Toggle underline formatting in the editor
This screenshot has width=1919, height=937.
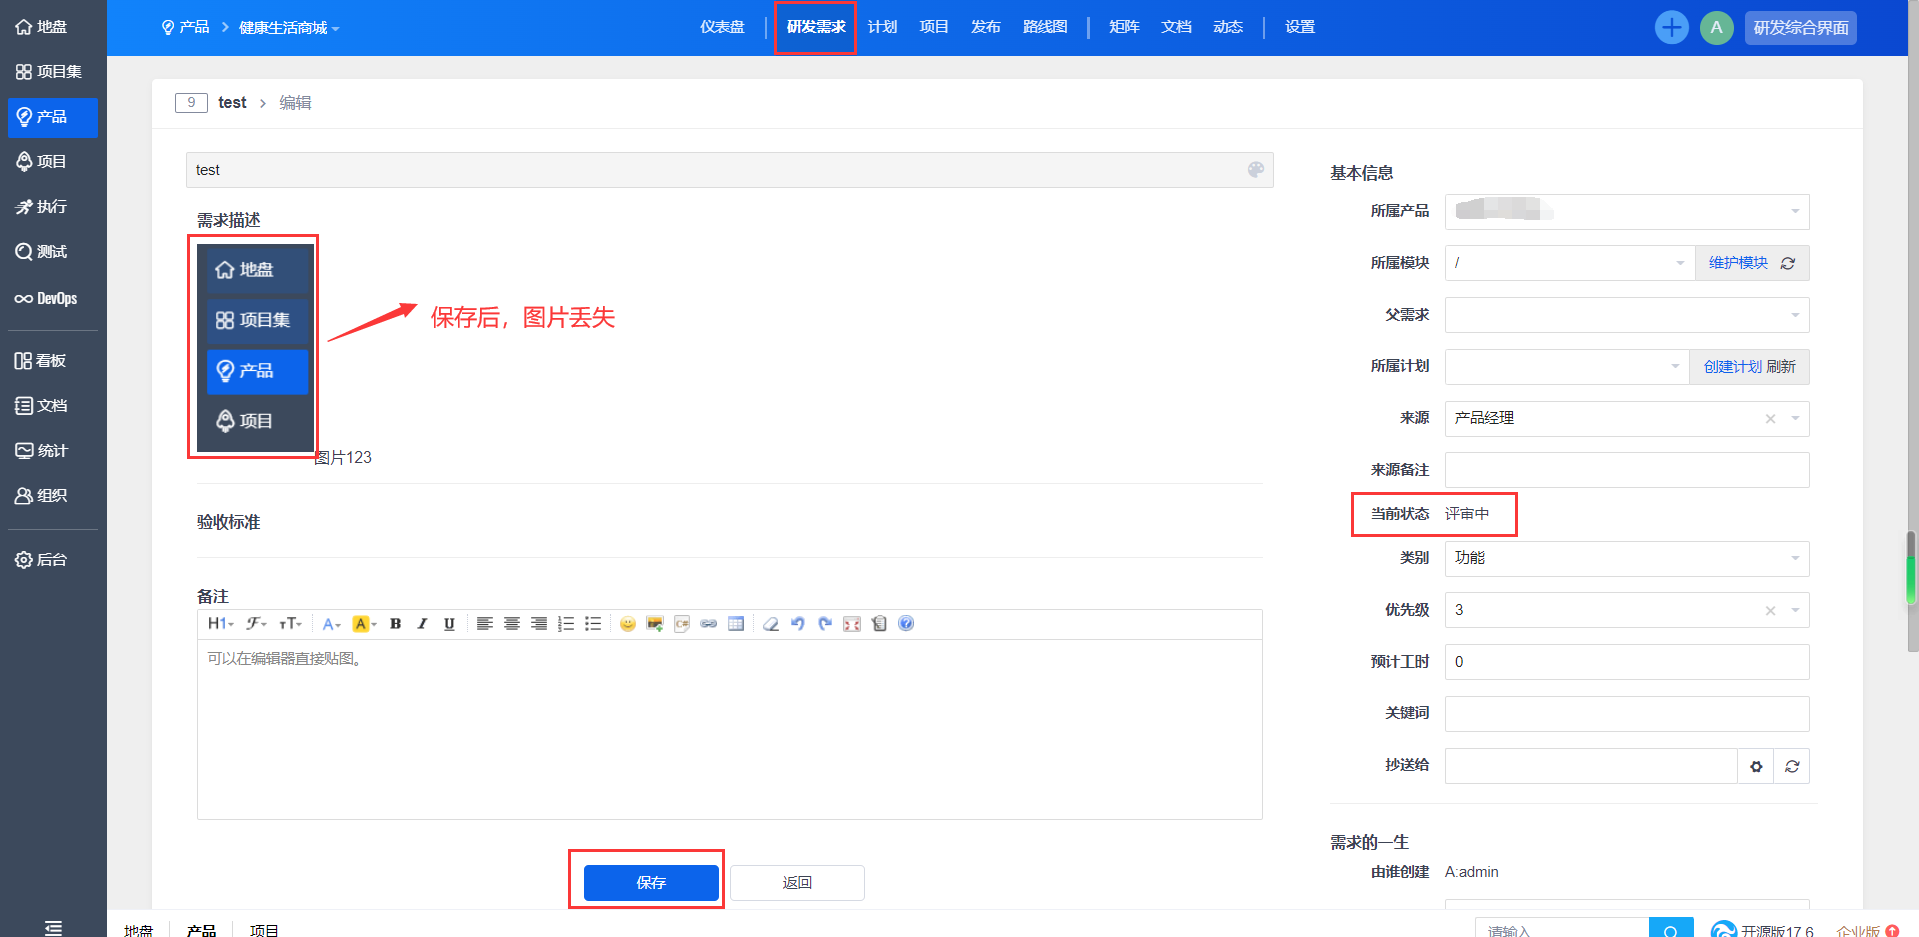pyautogui.click(x=449, y=624)
